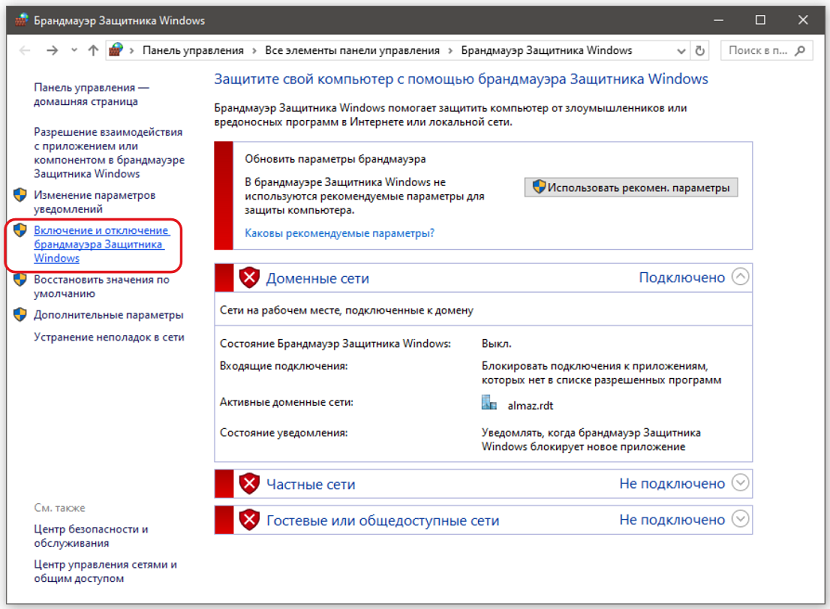Click the Forward navigation arrow
Screen dimensions: 830x609
[52, 51]
